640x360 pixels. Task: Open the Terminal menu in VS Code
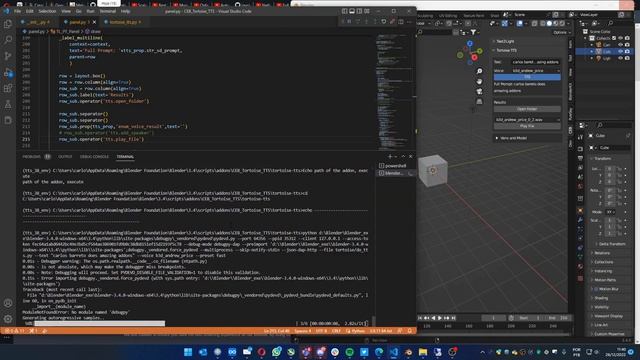tap(108, 11)
